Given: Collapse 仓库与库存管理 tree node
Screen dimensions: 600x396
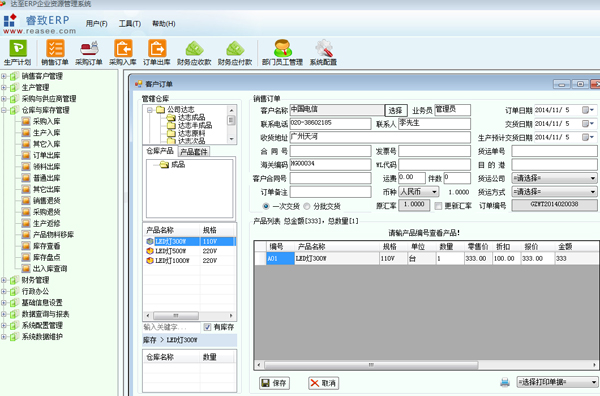Looking at the screenshot, I should 4,110.
